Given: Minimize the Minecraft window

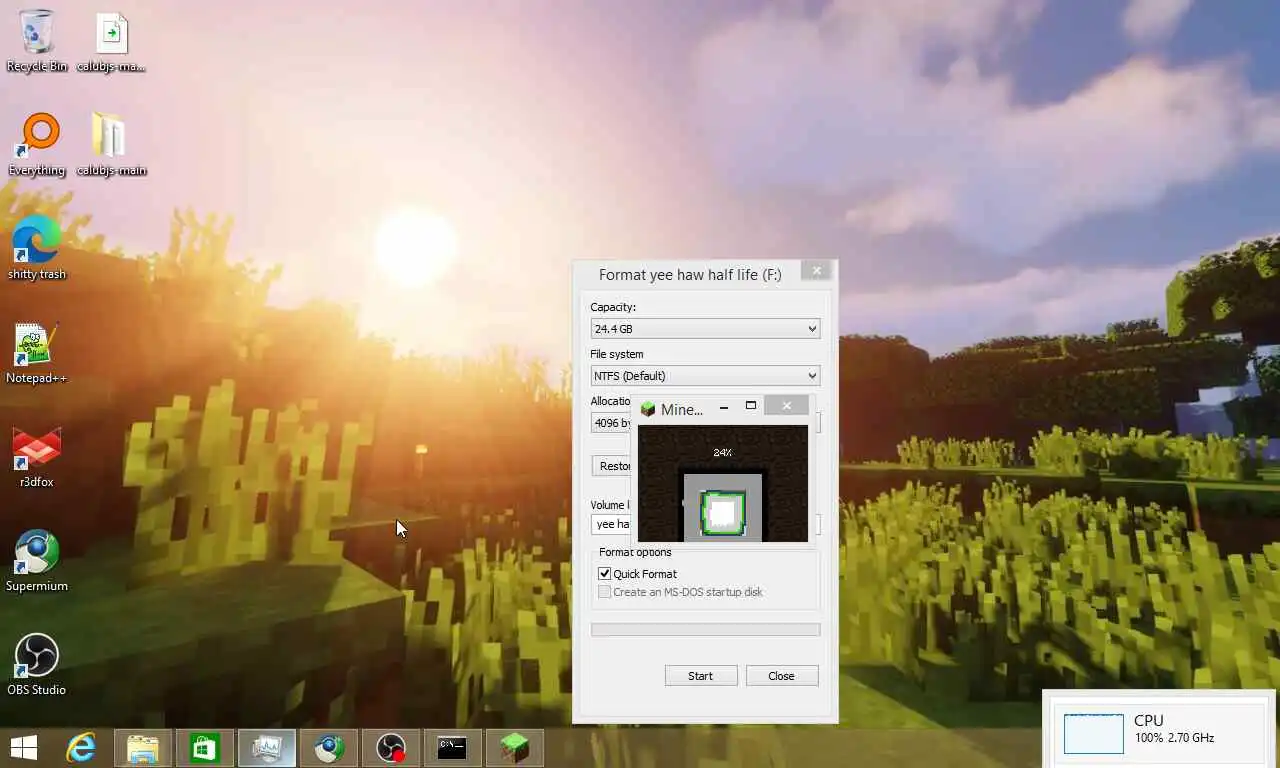Looking at the screenshot, I should 723,407.
